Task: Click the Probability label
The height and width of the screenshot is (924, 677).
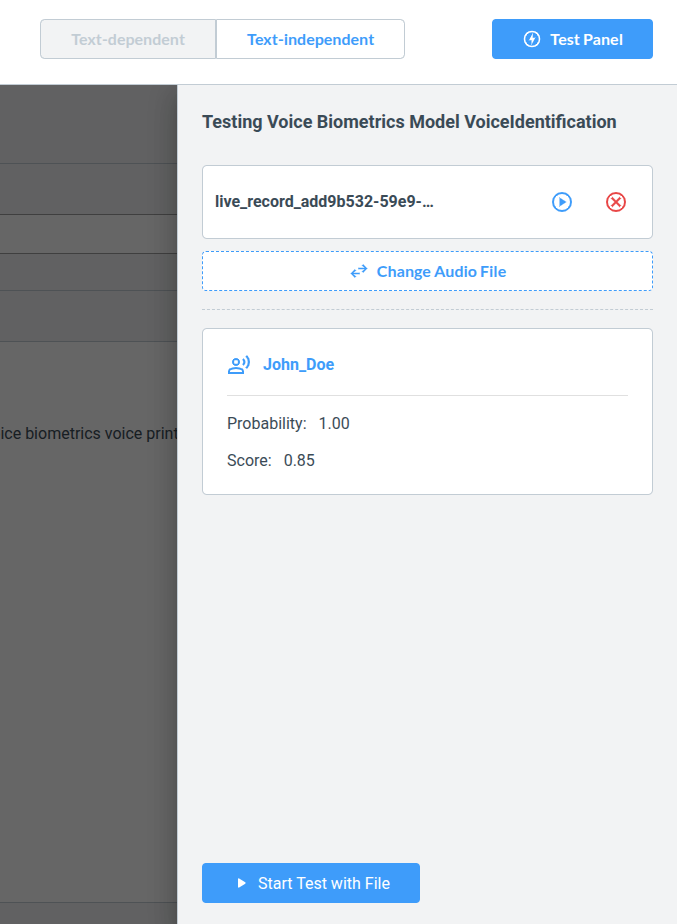Action: [x=266, y=424]
